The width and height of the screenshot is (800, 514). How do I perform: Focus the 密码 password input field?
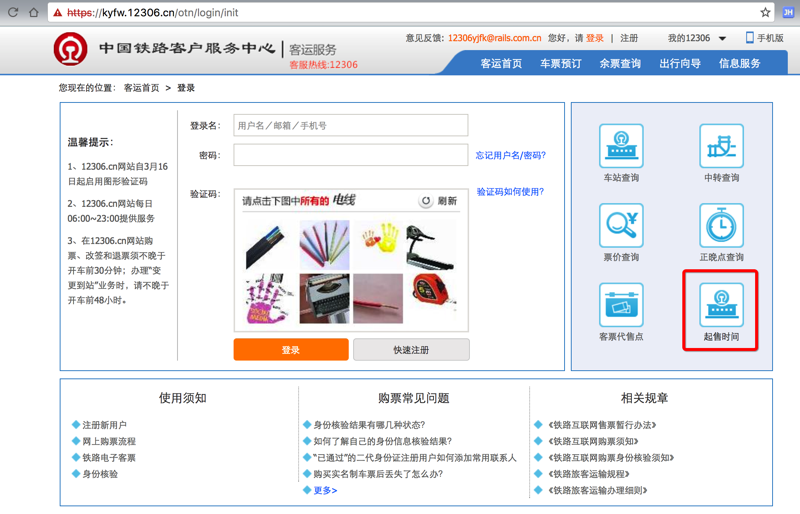tap(351, 155)
